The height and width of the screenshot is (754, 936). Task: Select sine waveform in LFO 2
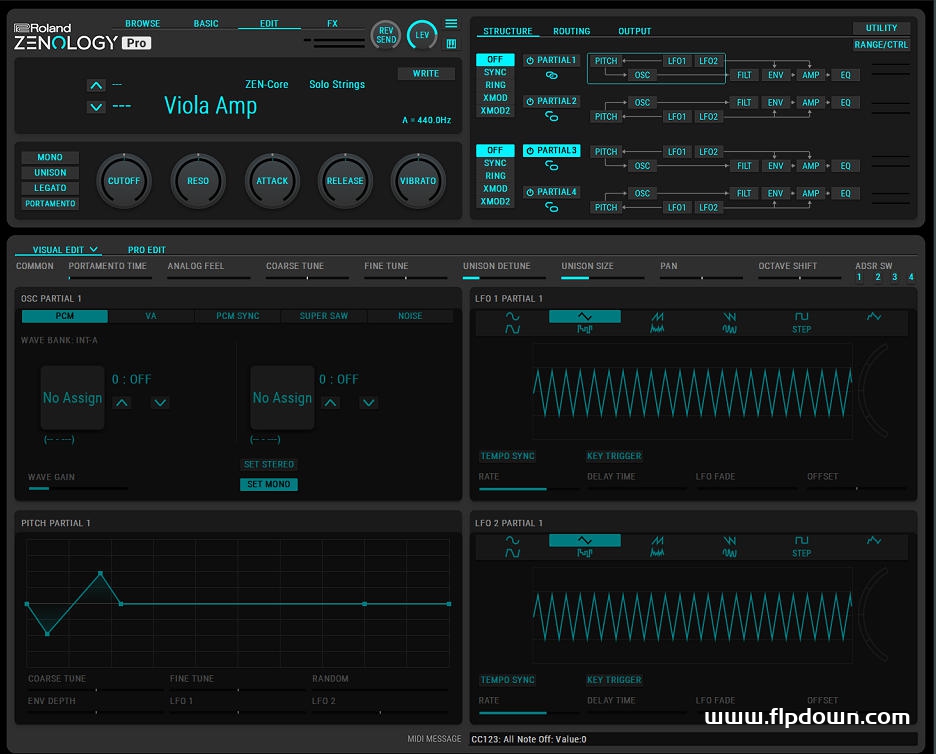coord(512,540)
